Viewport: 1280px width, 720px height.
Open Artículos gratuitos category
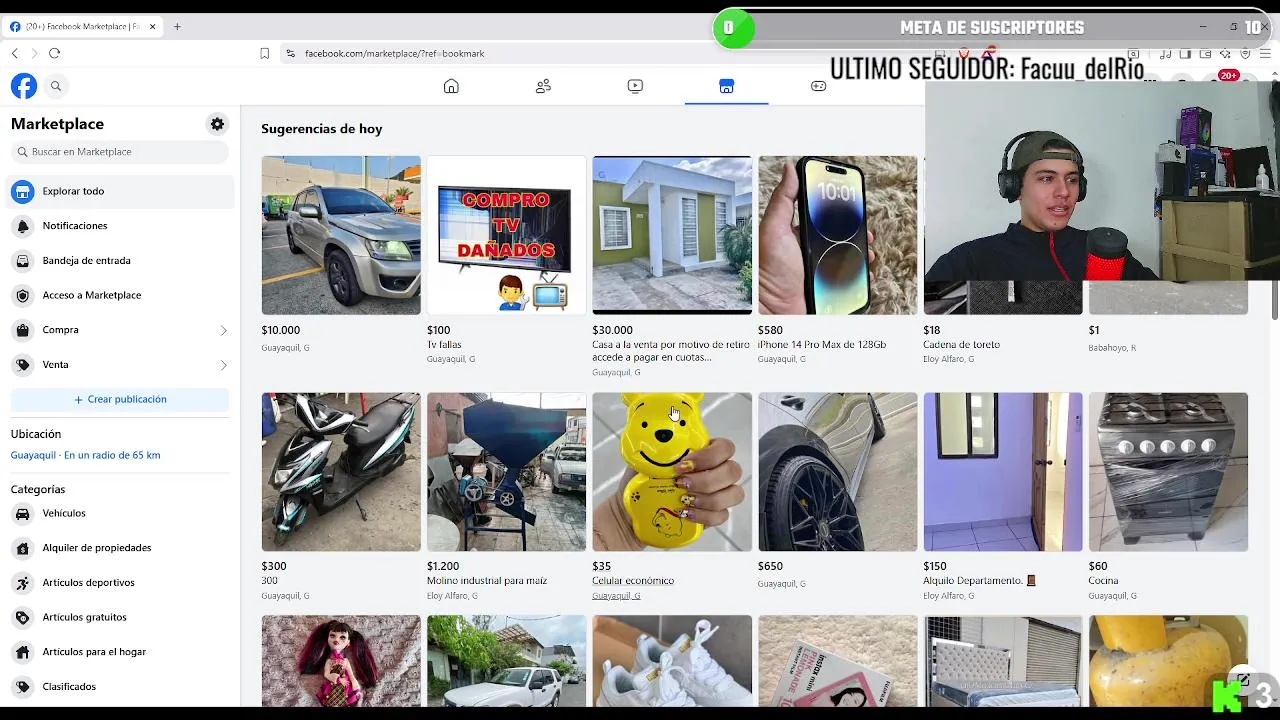120,617
